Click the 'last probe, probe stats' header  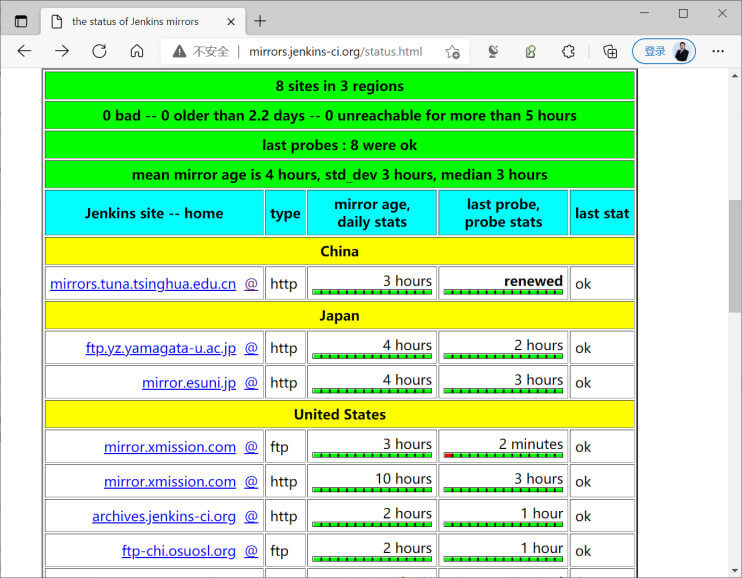(x=503, y=213)
